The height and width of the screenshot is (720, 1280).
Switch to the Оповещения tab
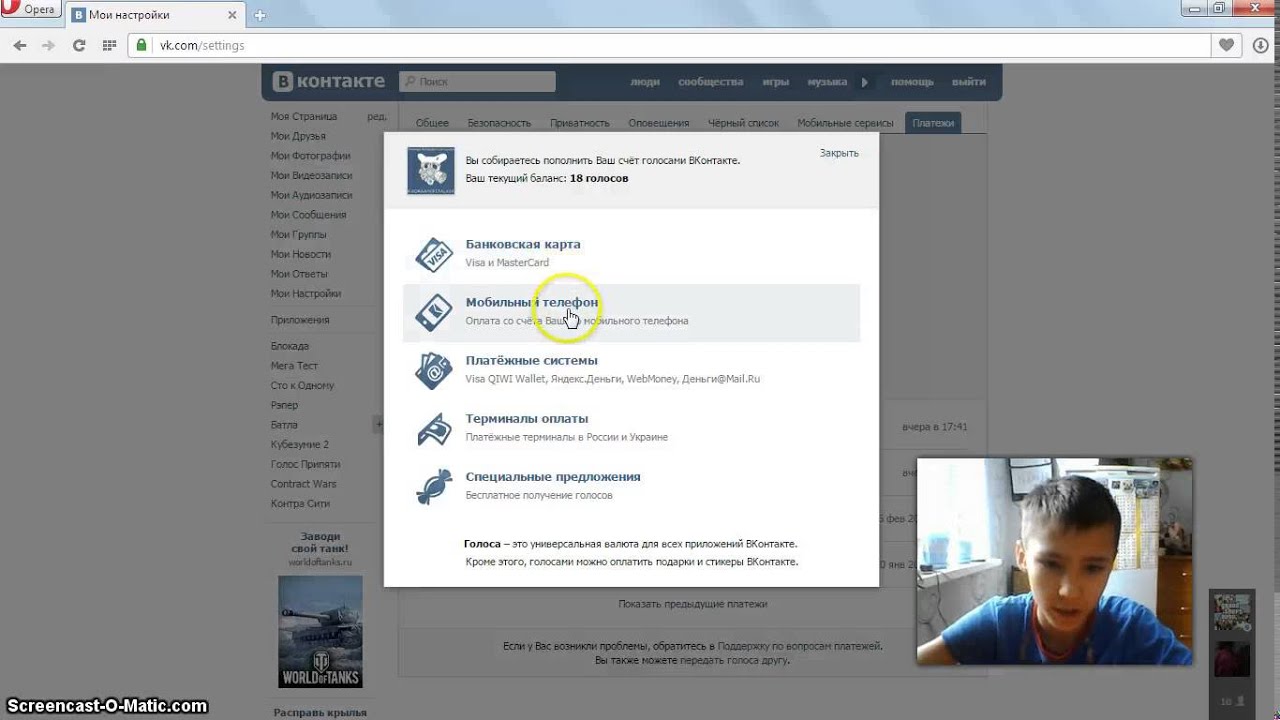658,123
